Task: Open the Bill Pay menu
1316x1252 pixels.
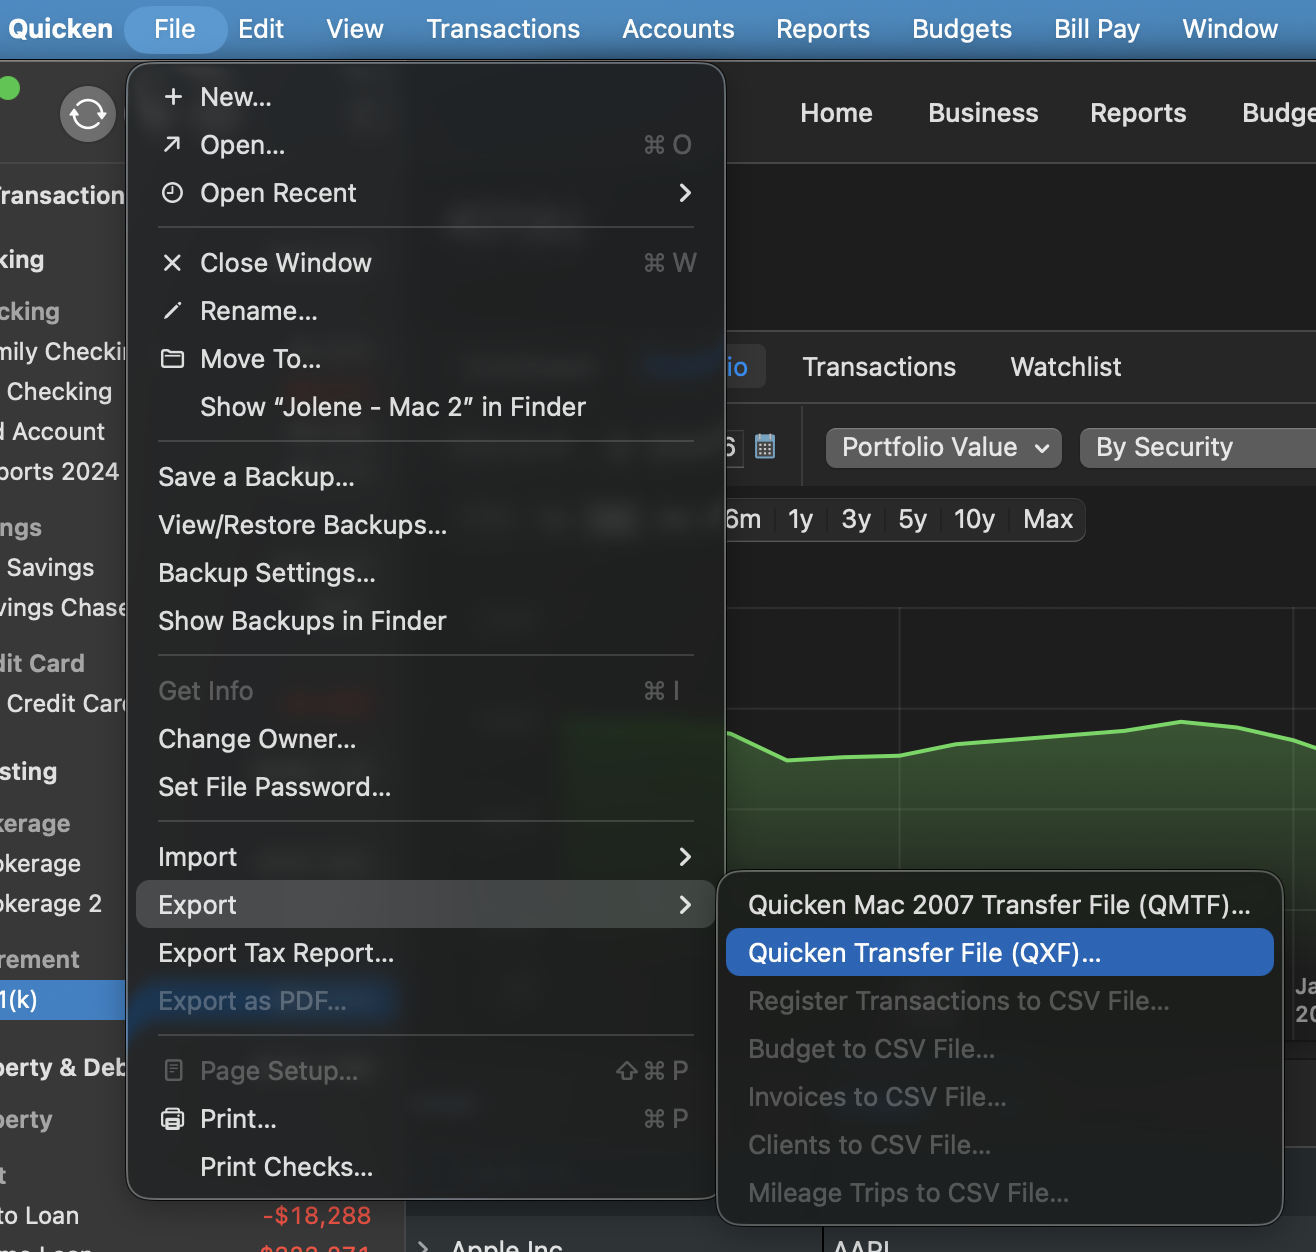Action: tap(1097, 29)
